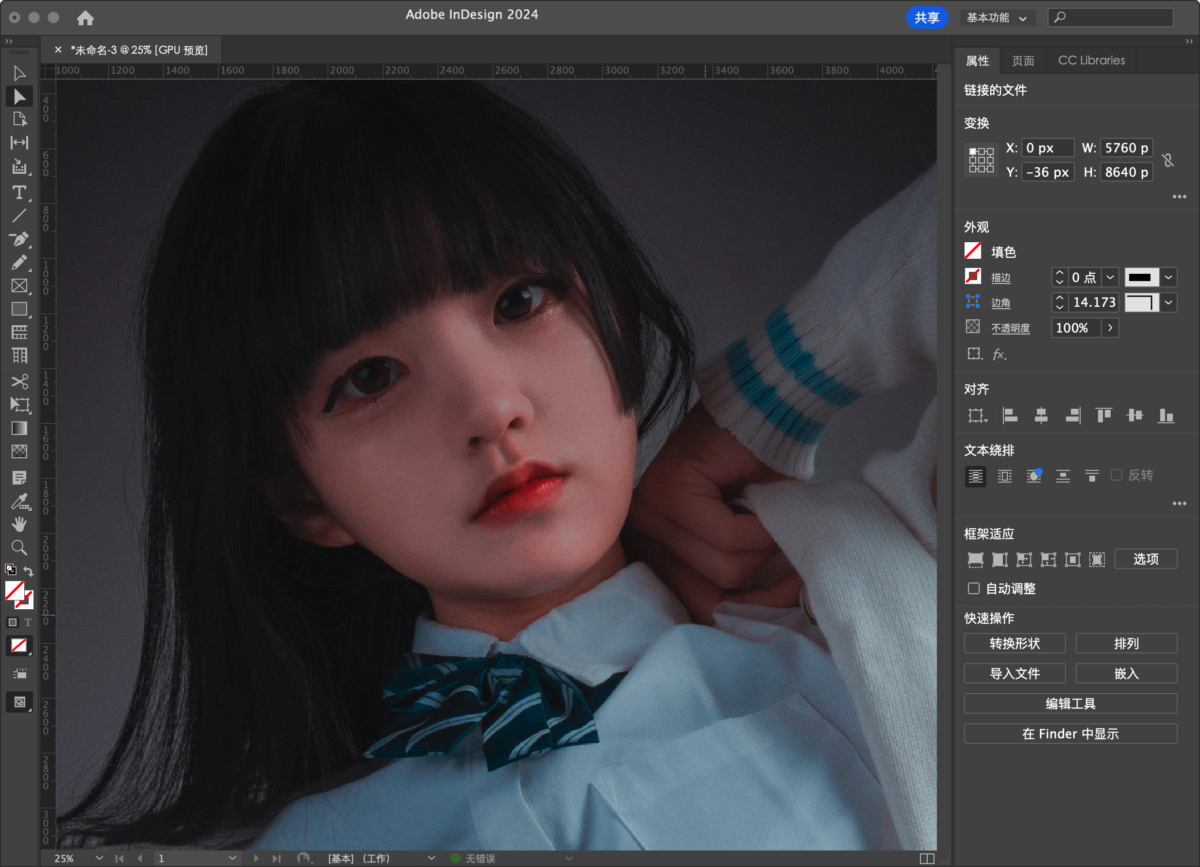This screenshot has height=867, width=1200.
Task: Choose the Pencil tool
Action: [x=19, y=262]
